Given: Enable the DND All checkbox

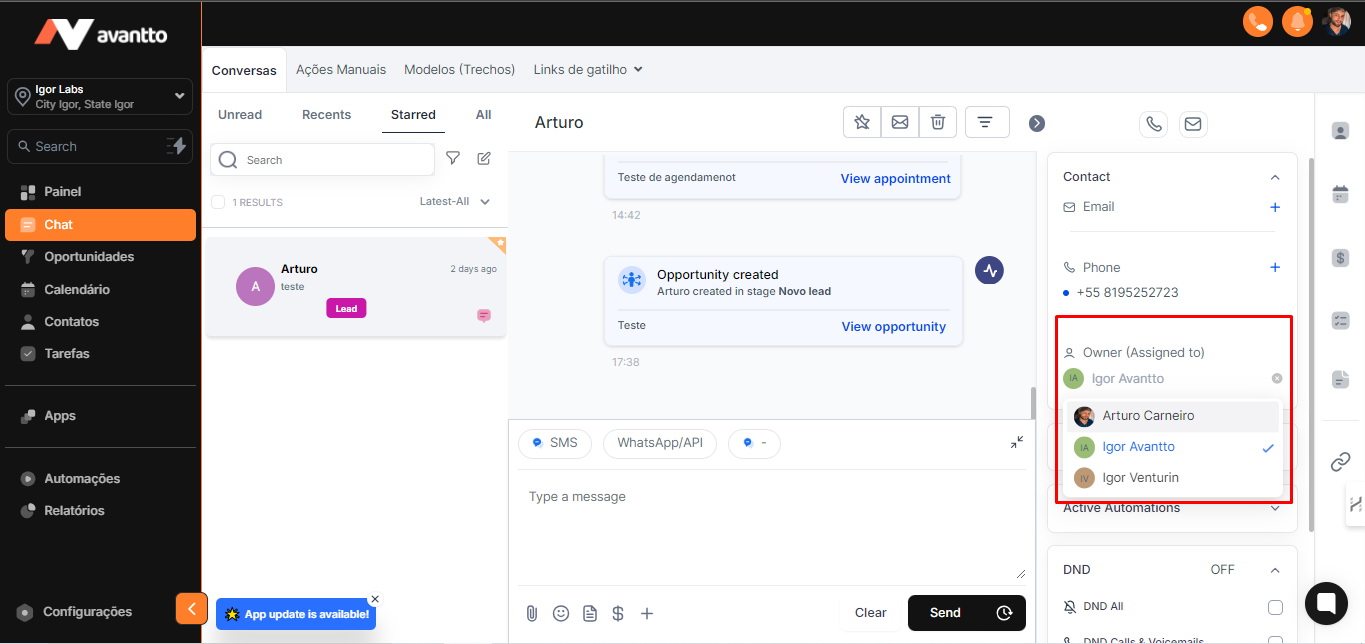Looking at the screenshot, I should tap(1275, 607).
